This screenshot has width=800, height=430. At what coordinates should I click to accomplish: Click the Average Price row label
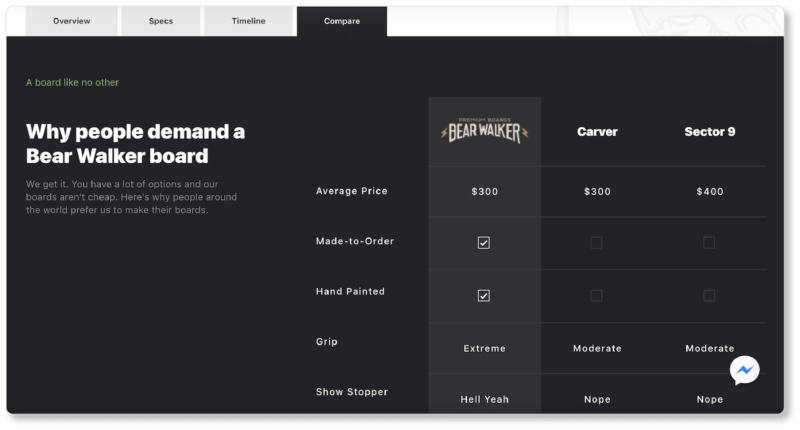351,191
